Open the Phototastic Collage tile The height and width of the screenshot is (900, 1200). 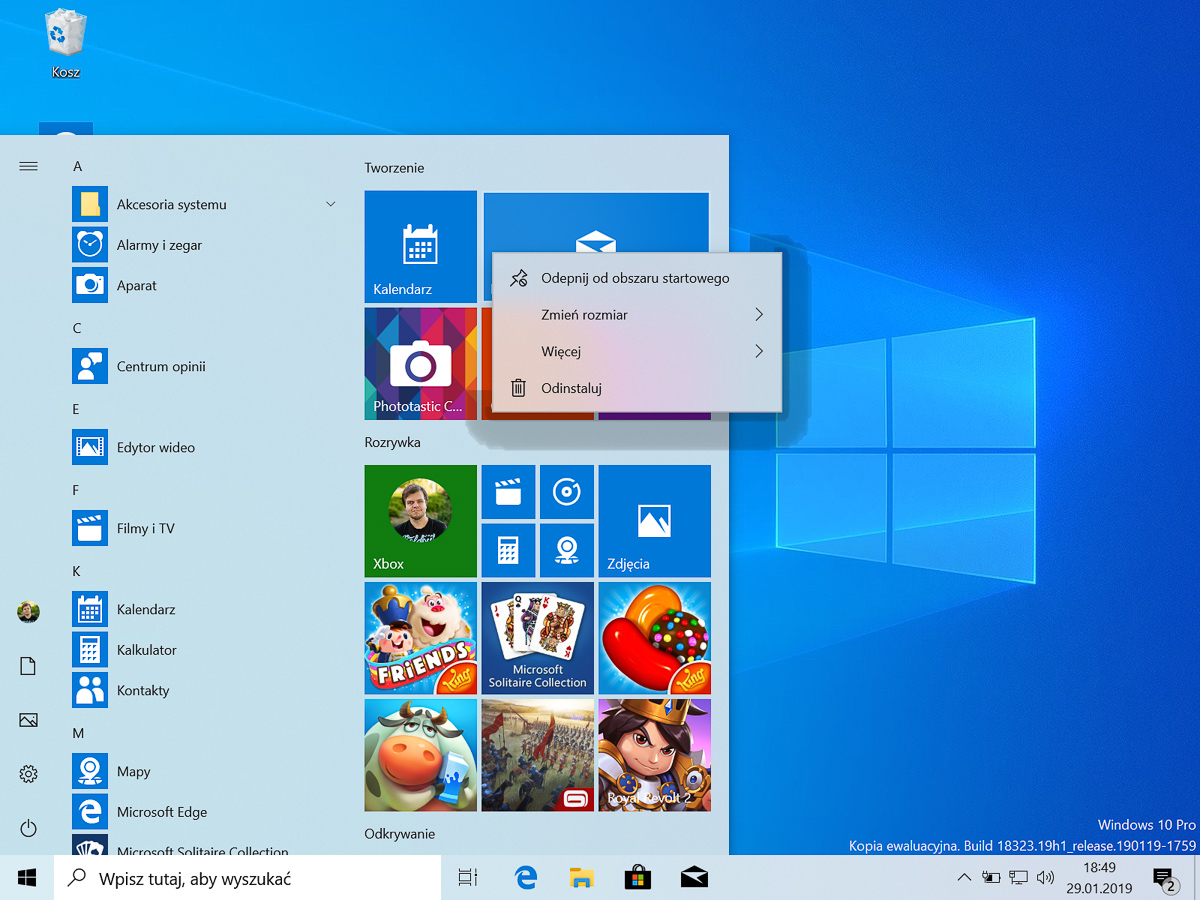(420, 364)
